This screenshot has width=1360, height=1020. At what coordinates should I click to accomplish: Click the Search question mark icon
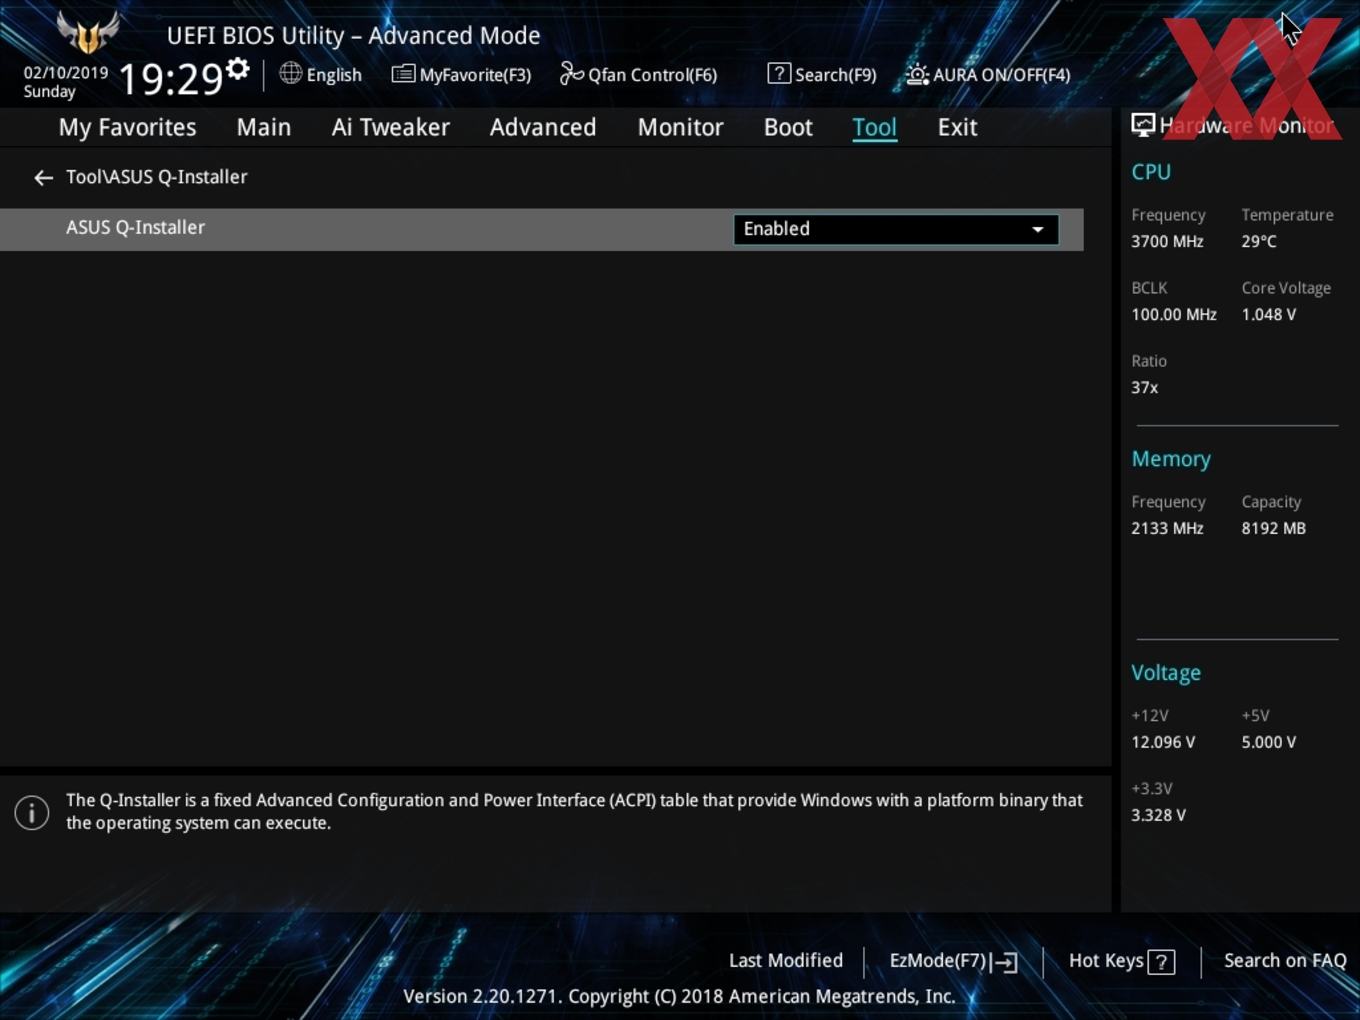pyautogui.click(x=779, y=73)
